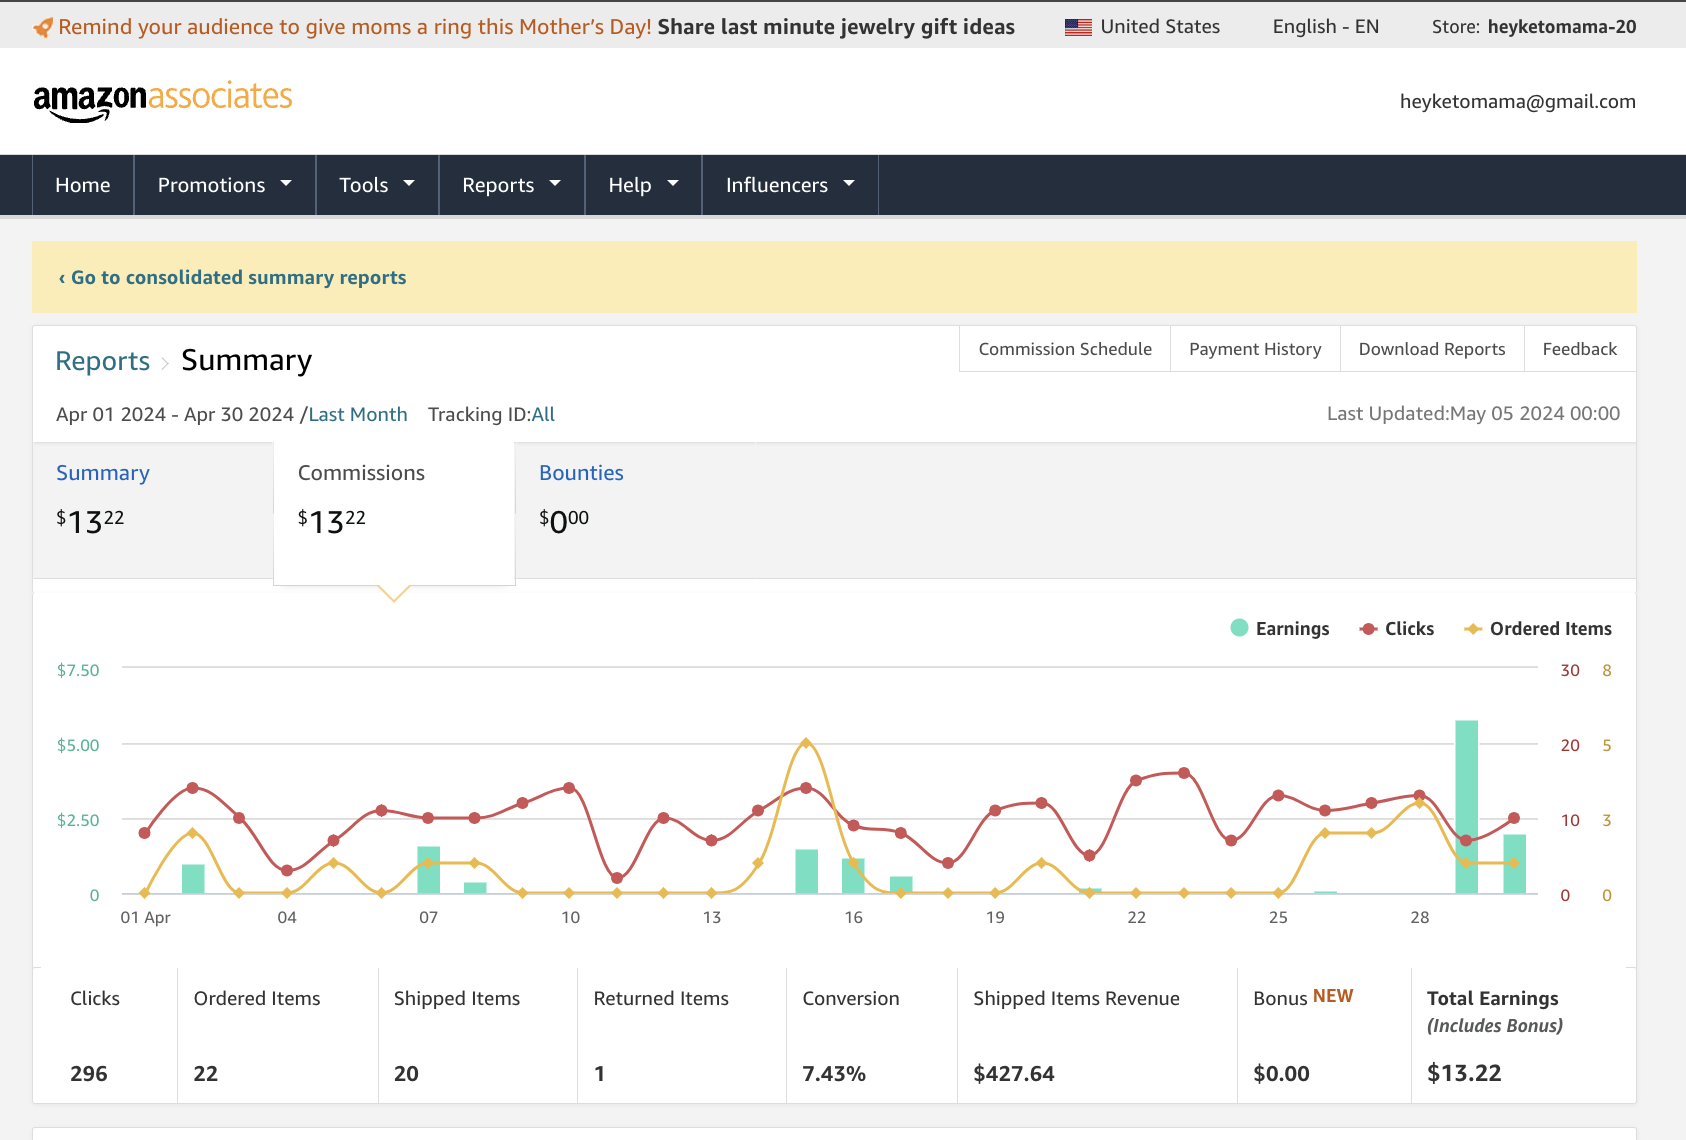Change date range via Last Month link
Screen dimensions: 1686x1140
358,414
